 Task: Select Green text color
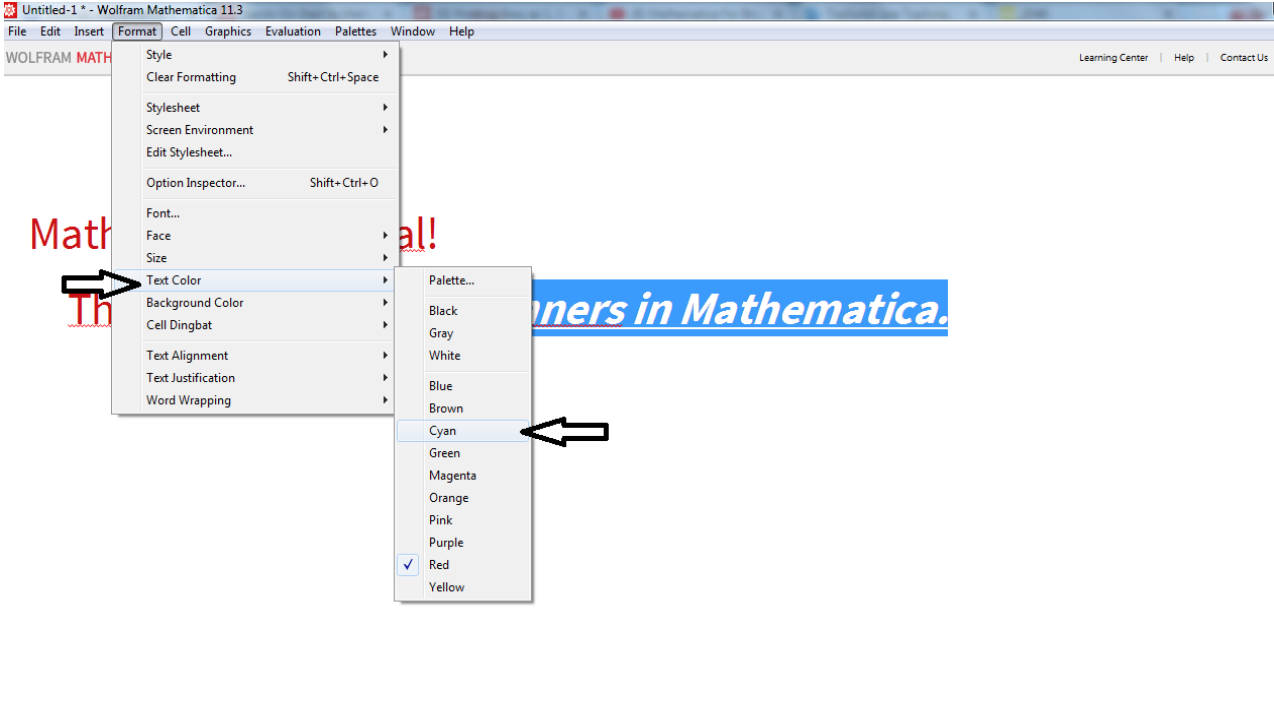[x=463, y=453]
